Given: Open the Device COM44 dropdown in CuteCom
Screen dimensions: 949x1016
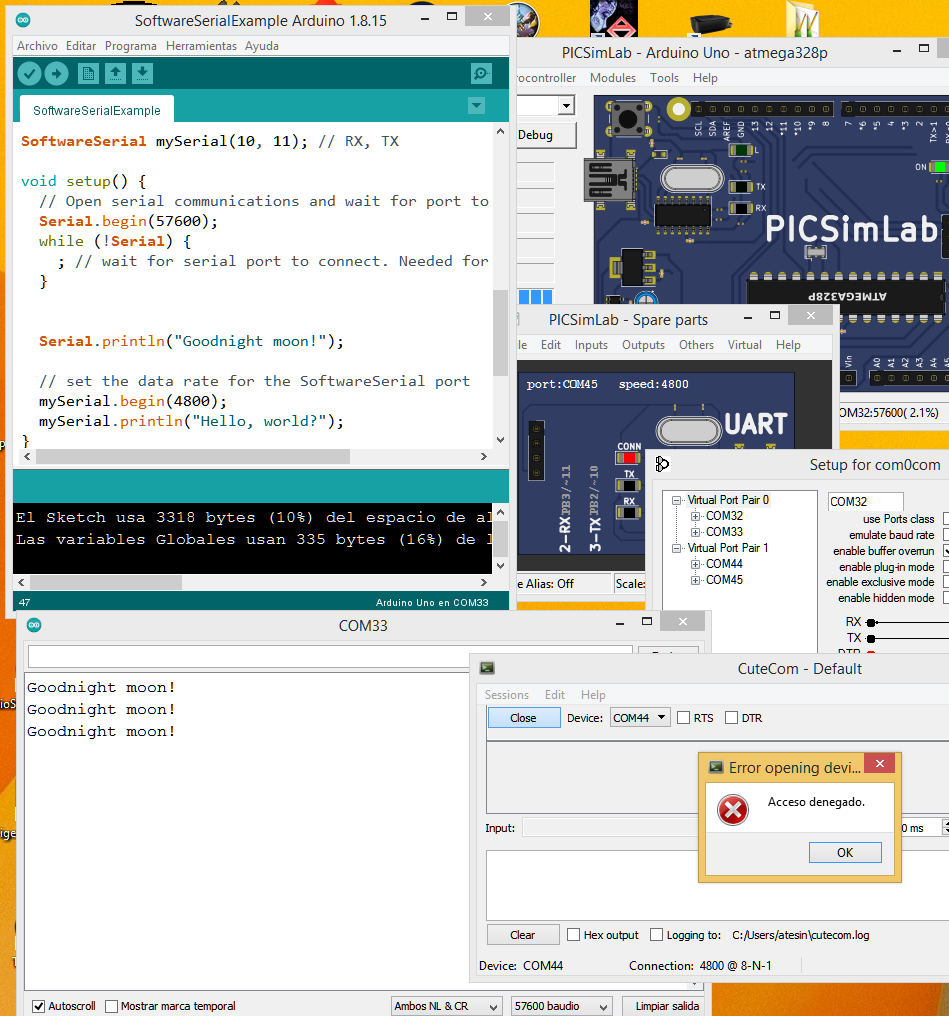Looking at the screenshot, I should pos(639,717).
